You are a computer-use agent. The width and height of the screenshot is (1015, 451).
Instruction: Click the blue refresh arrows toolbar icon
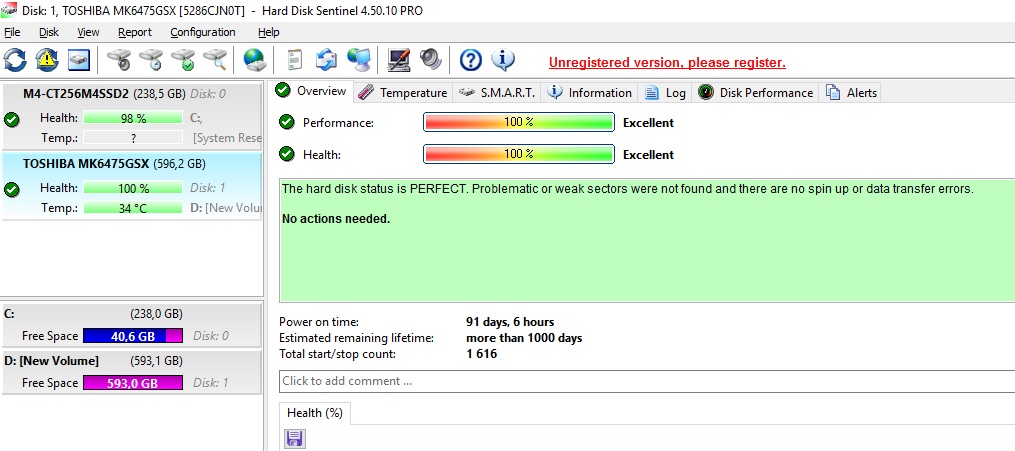pyautogui.click(x=15, y=60)
